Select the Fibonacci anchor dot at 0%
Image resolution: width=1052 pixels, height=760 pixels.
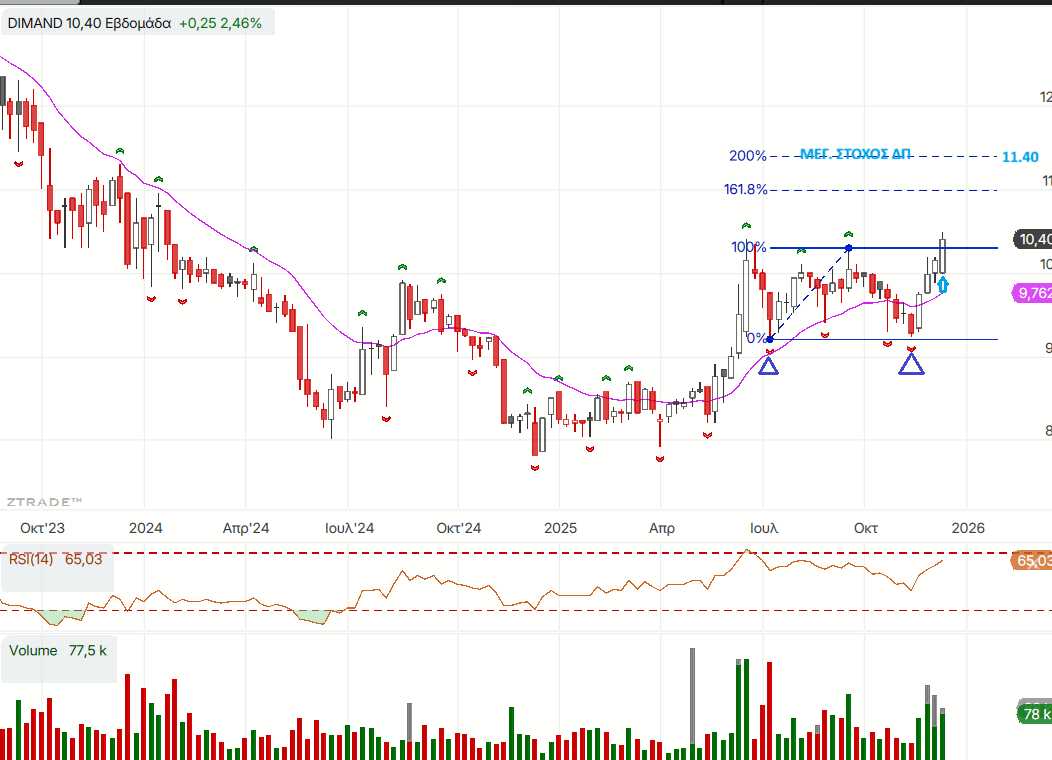(769, 339)
